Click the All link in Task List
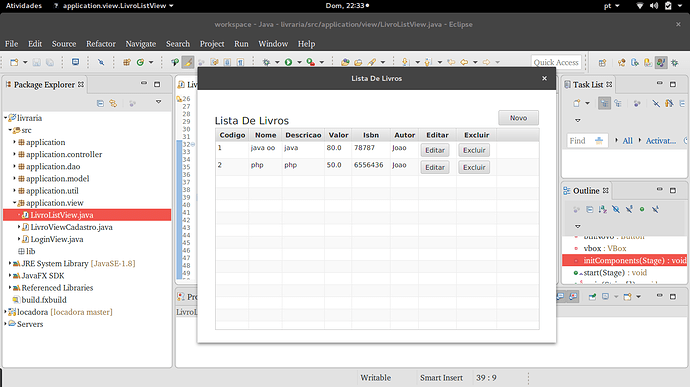Image resolution: width=690 pixels, height=387 pixels. click(x=628, y=141)
